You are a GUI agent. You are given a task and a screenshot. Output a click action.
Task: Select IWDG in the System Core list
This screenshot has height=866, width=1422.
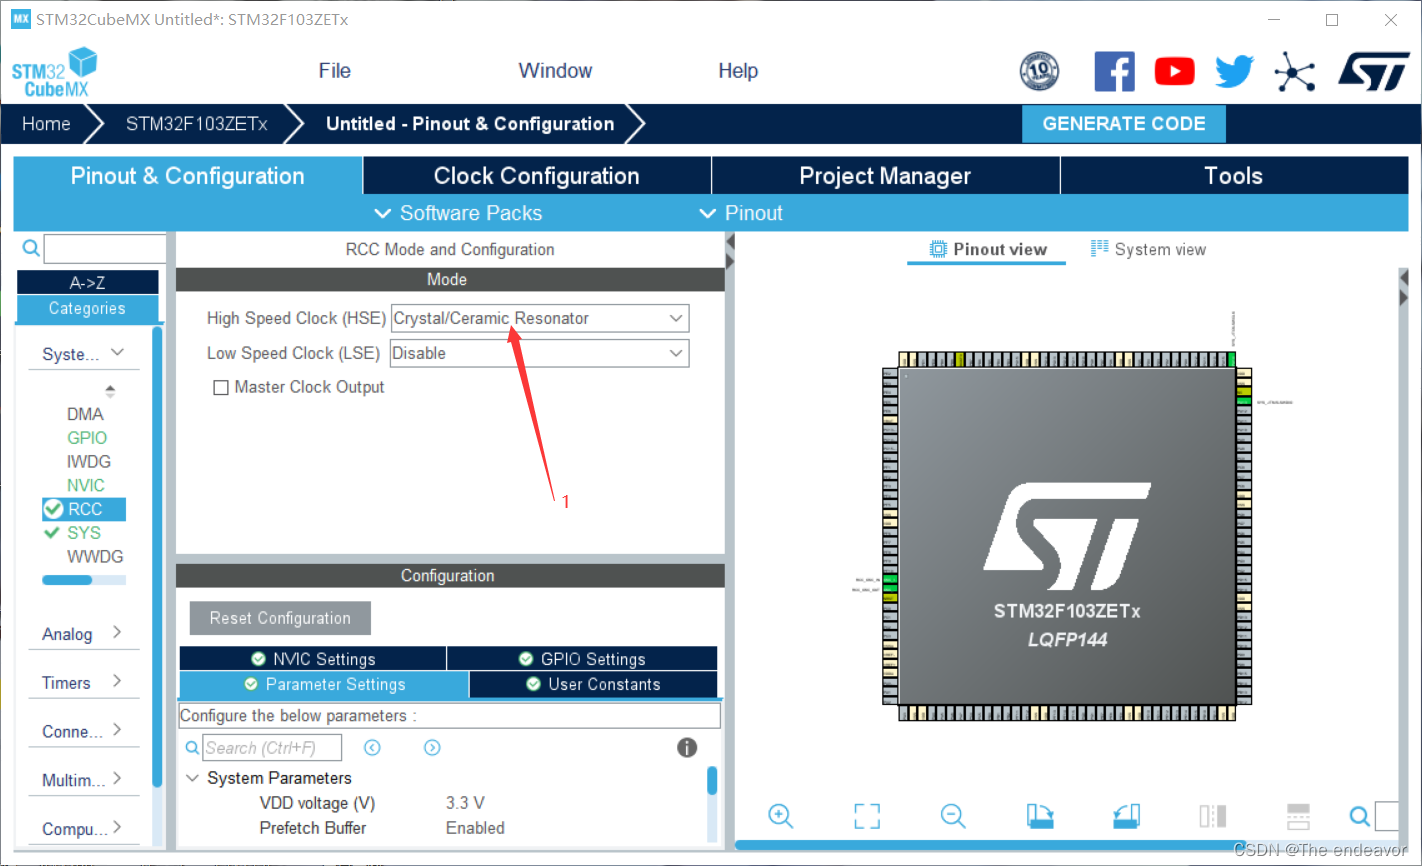click(89, 462)
